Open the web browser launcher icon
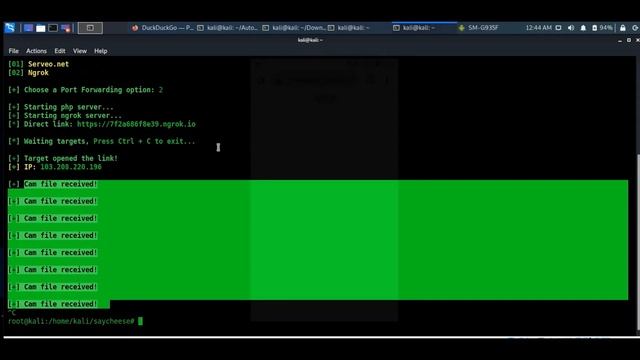Viewport: 640px width, 360px height. 65,28
